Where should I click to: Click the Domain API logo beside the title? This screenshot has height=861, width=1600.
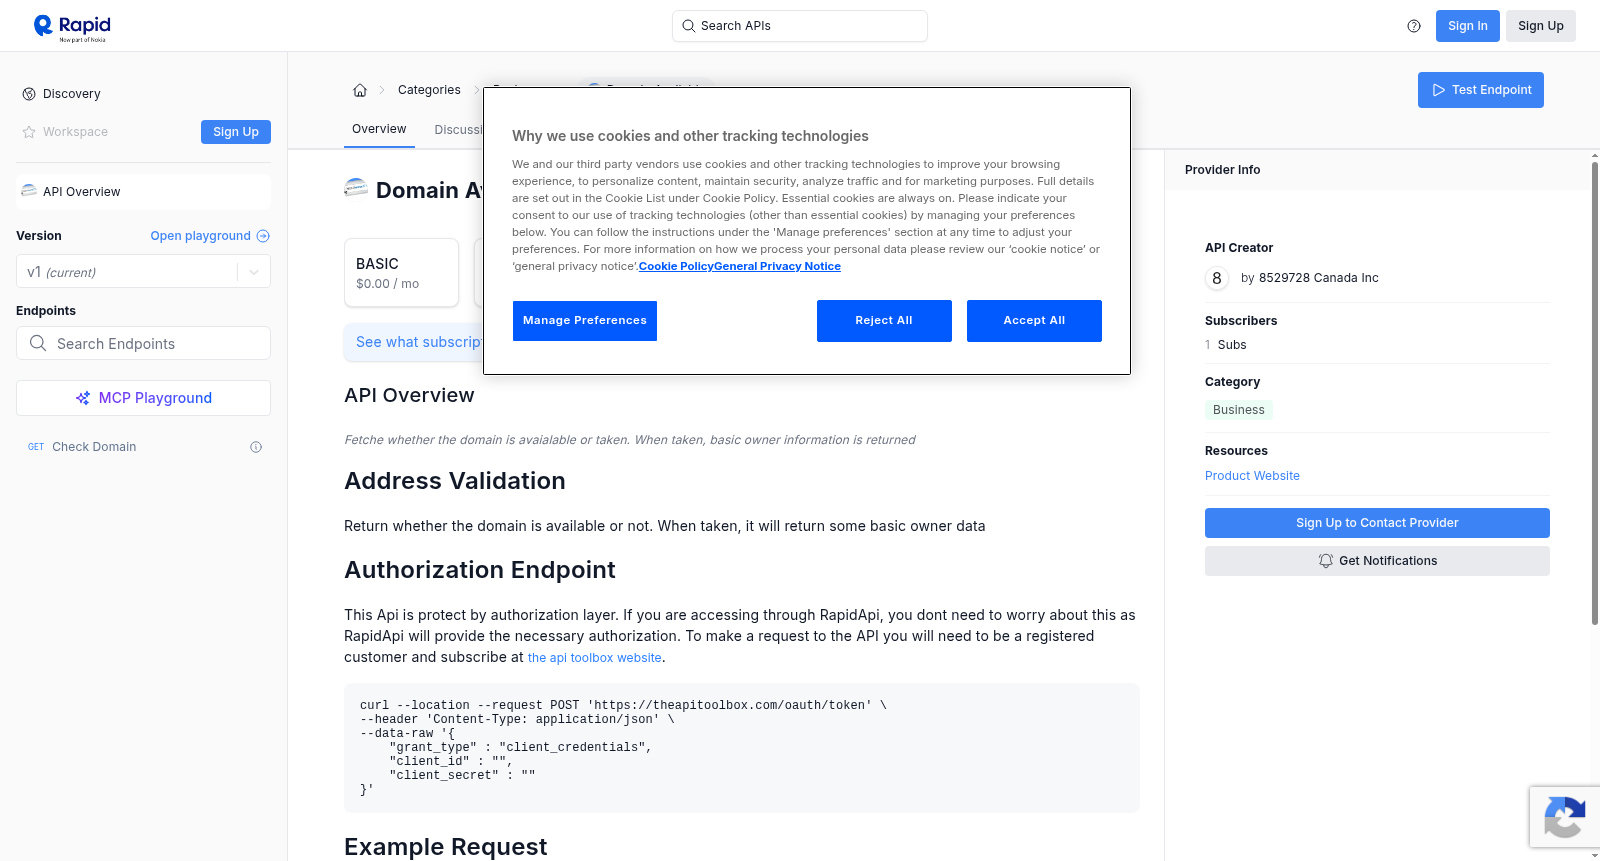356,188
